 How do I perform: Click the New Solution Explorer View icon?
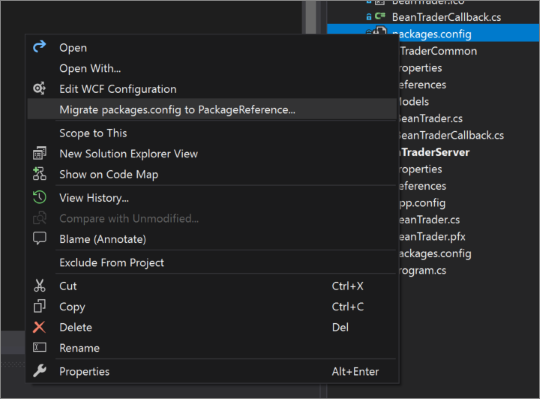pyautogui.click(x=39, y=153)
